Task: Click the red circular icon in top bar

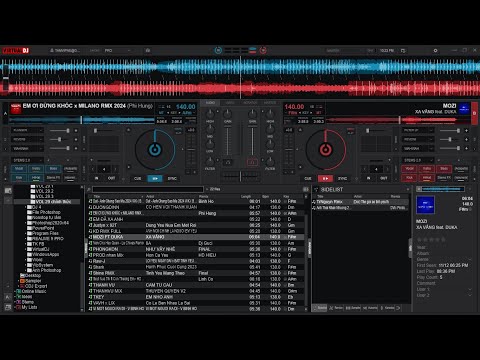Action: 263,50
